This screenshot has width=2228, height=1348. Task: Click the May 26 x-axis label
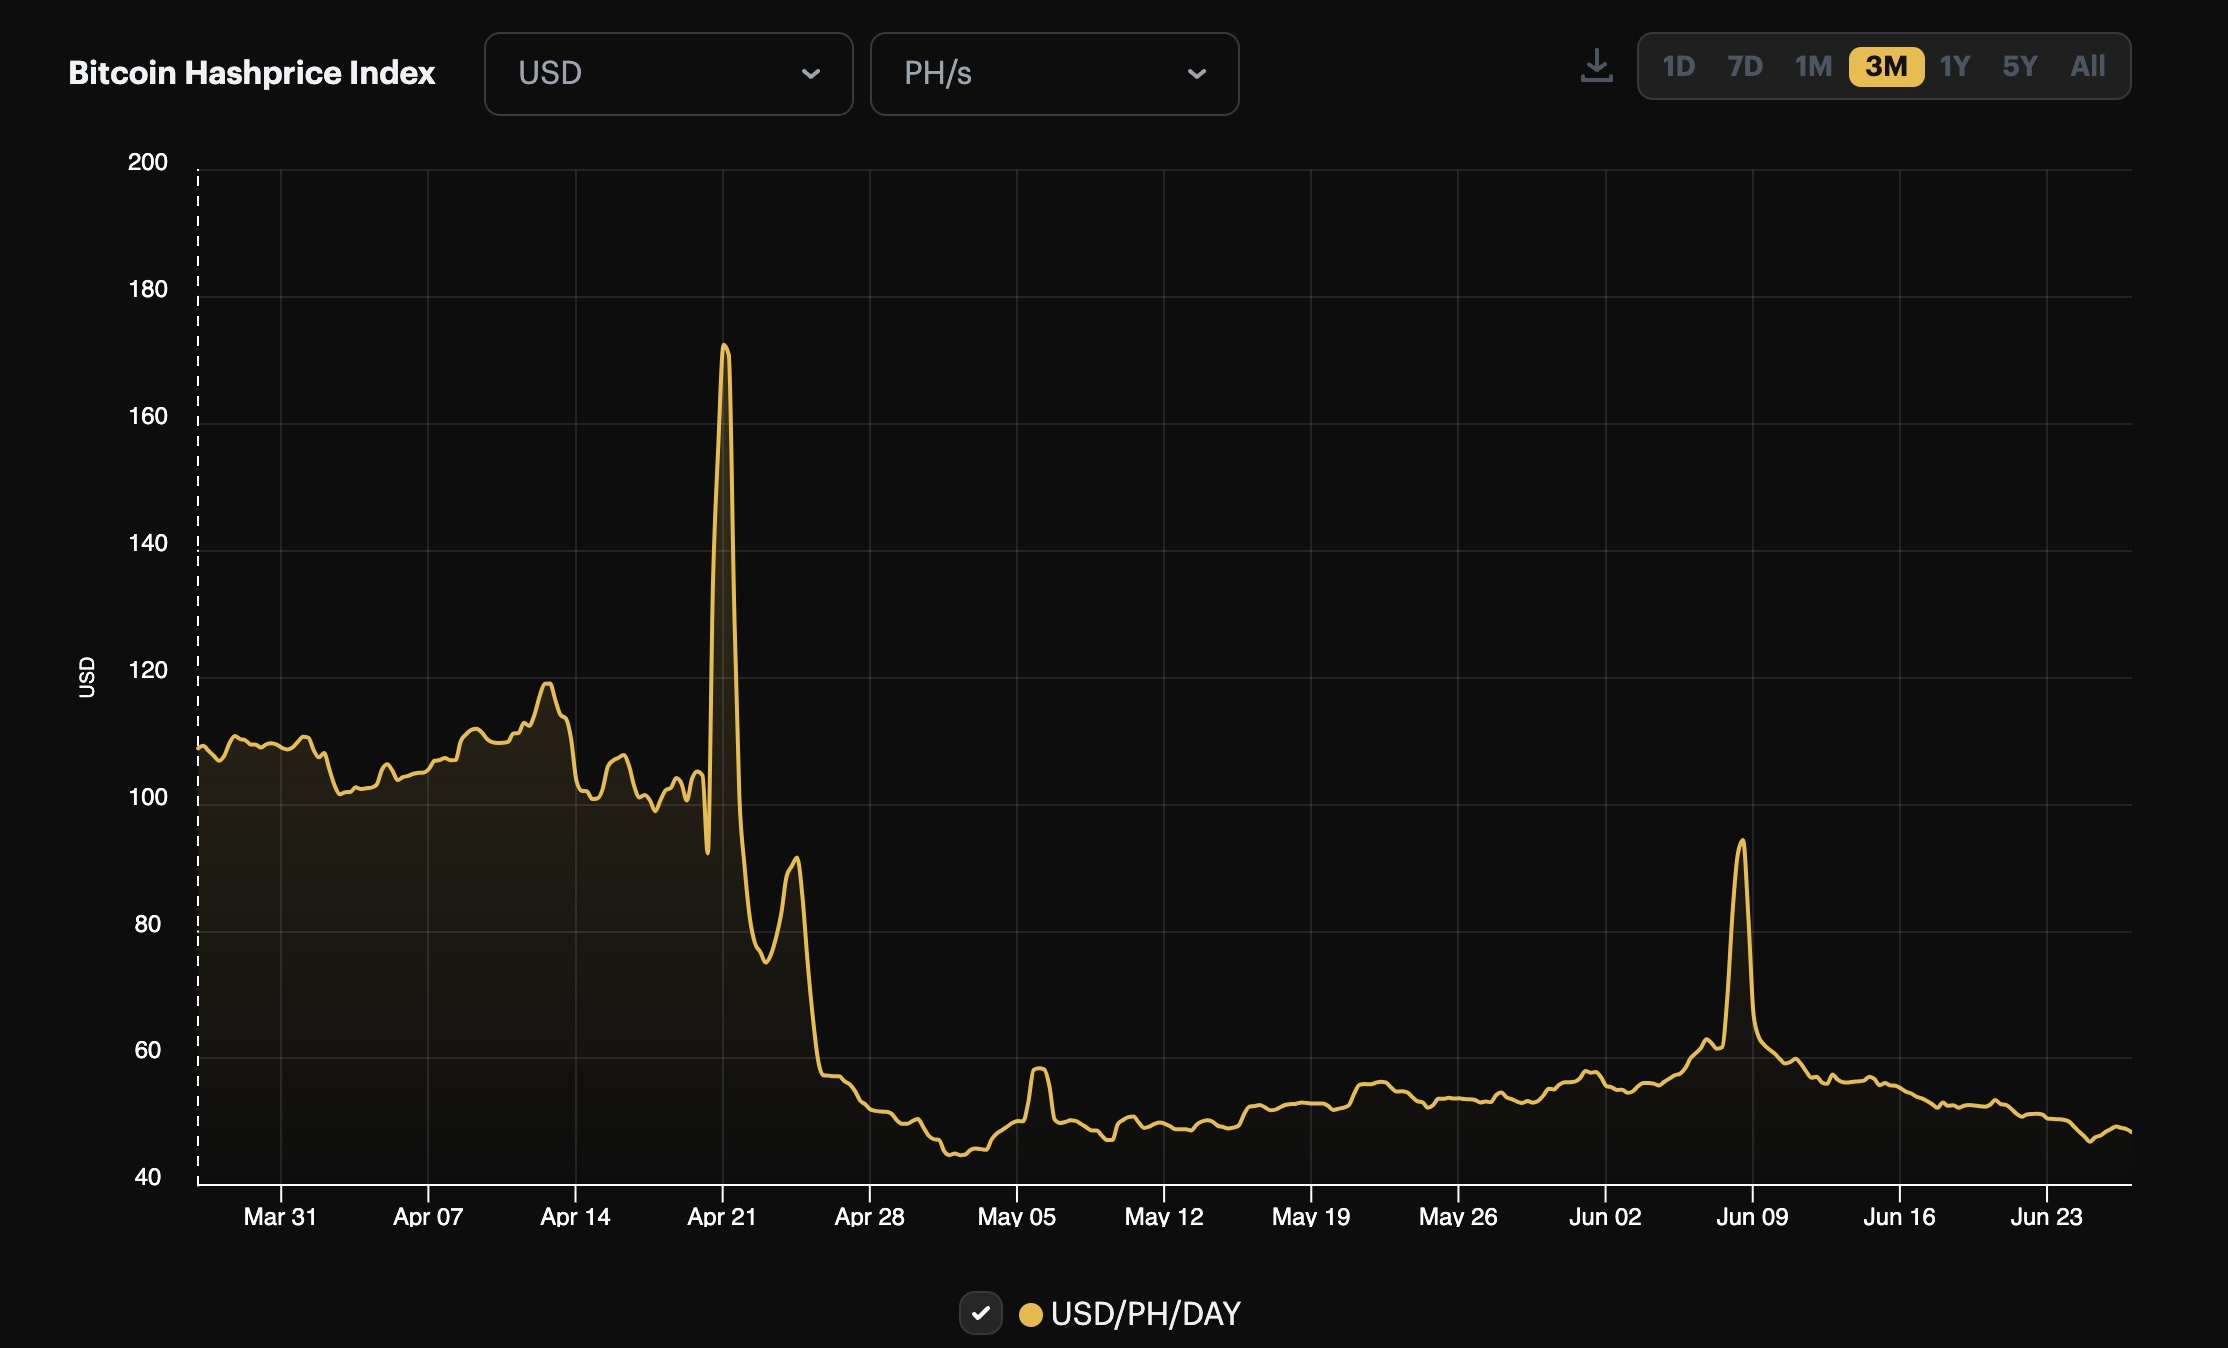[1458, 1217]
